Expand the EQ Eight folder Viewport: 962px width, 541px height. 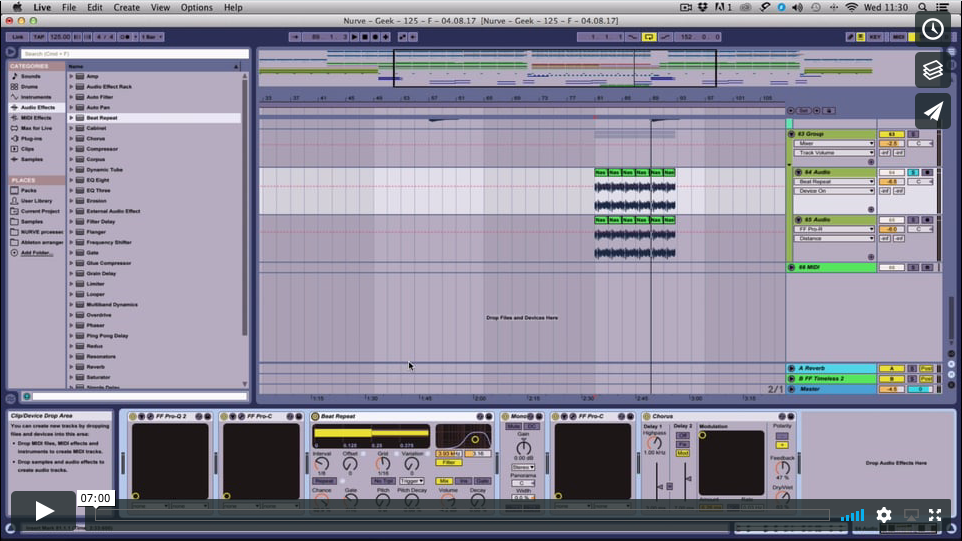tap(71, 180)
